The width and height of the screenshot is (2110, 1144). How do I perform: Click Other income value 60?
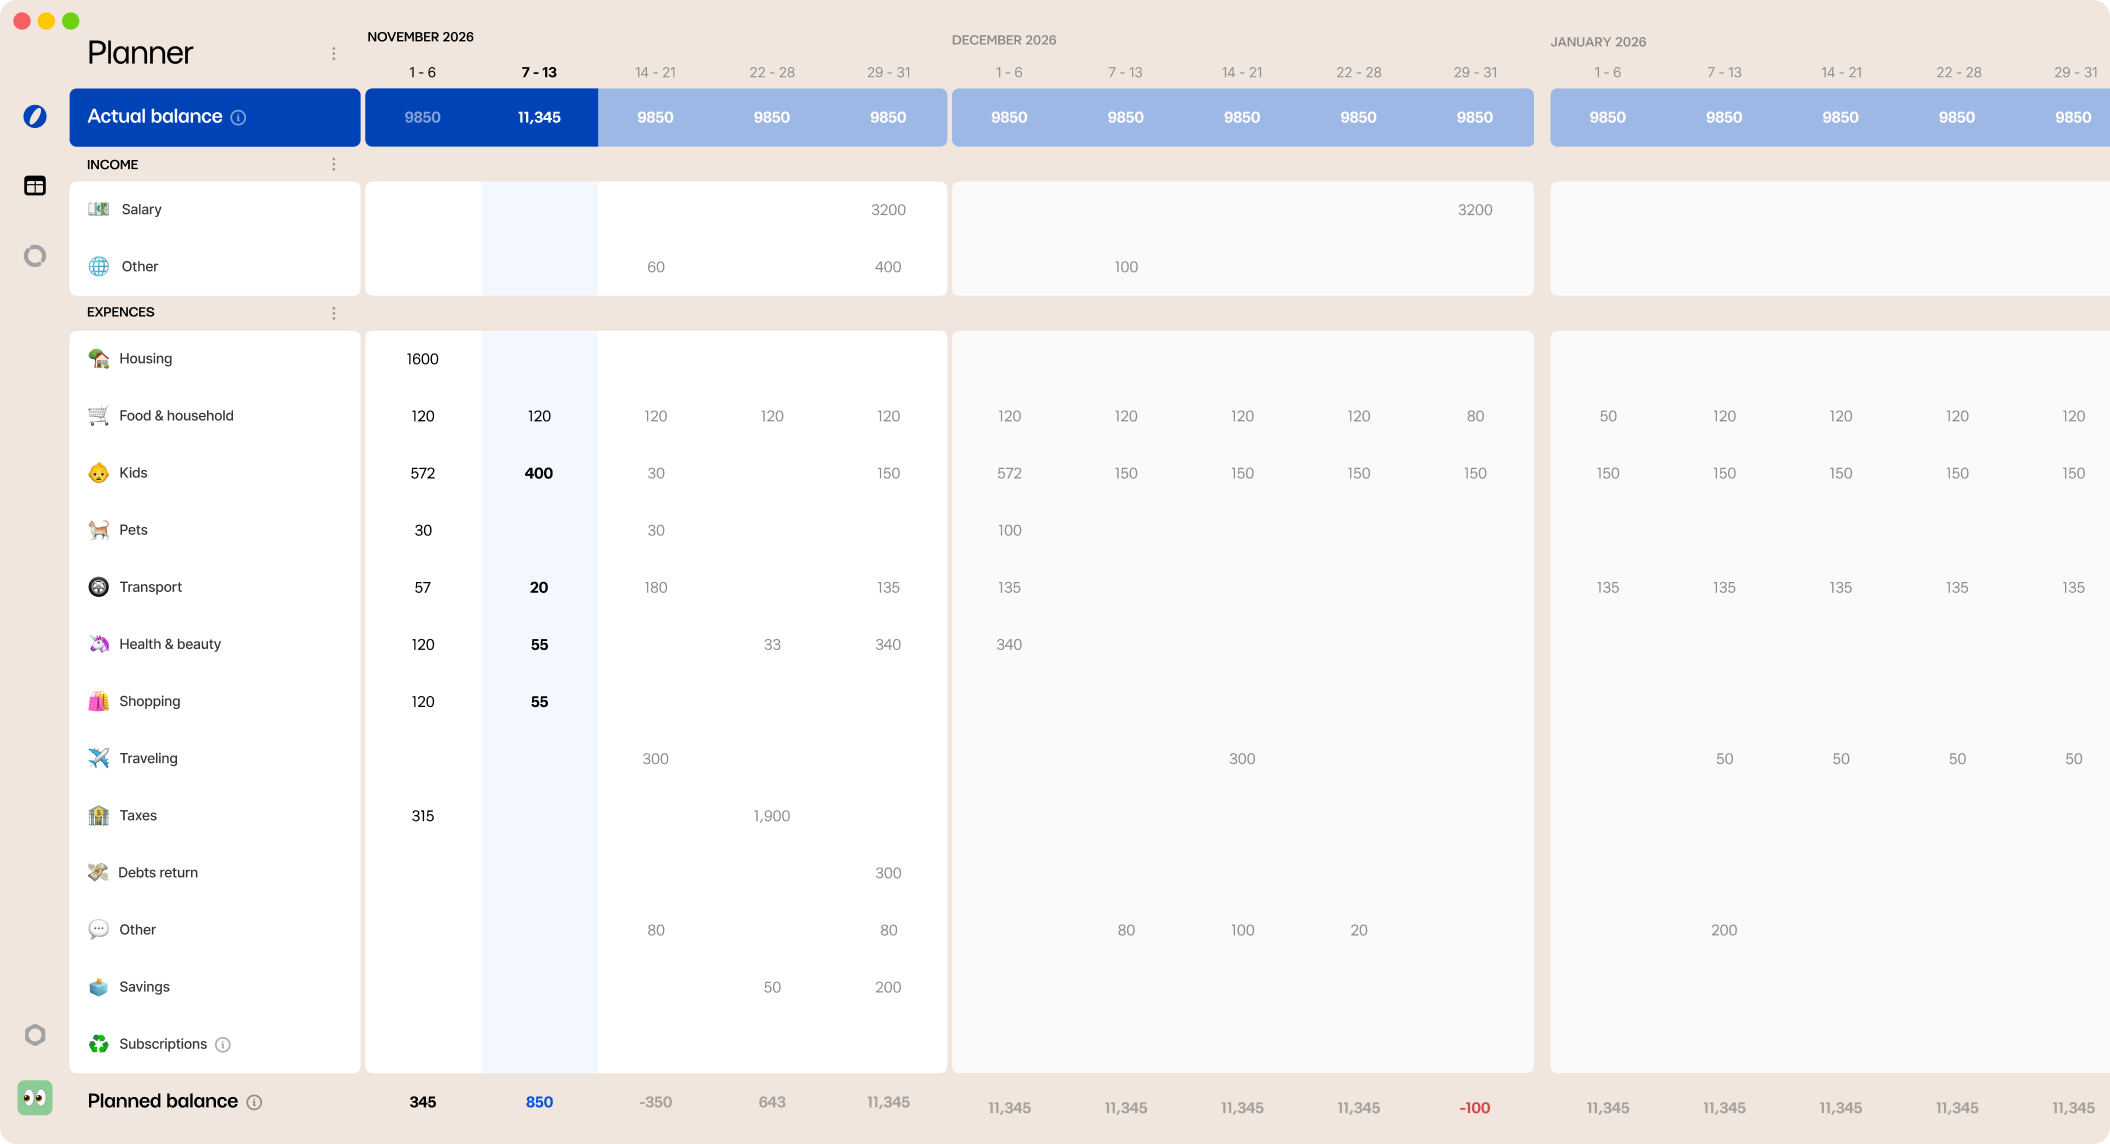tap(656, 267)
